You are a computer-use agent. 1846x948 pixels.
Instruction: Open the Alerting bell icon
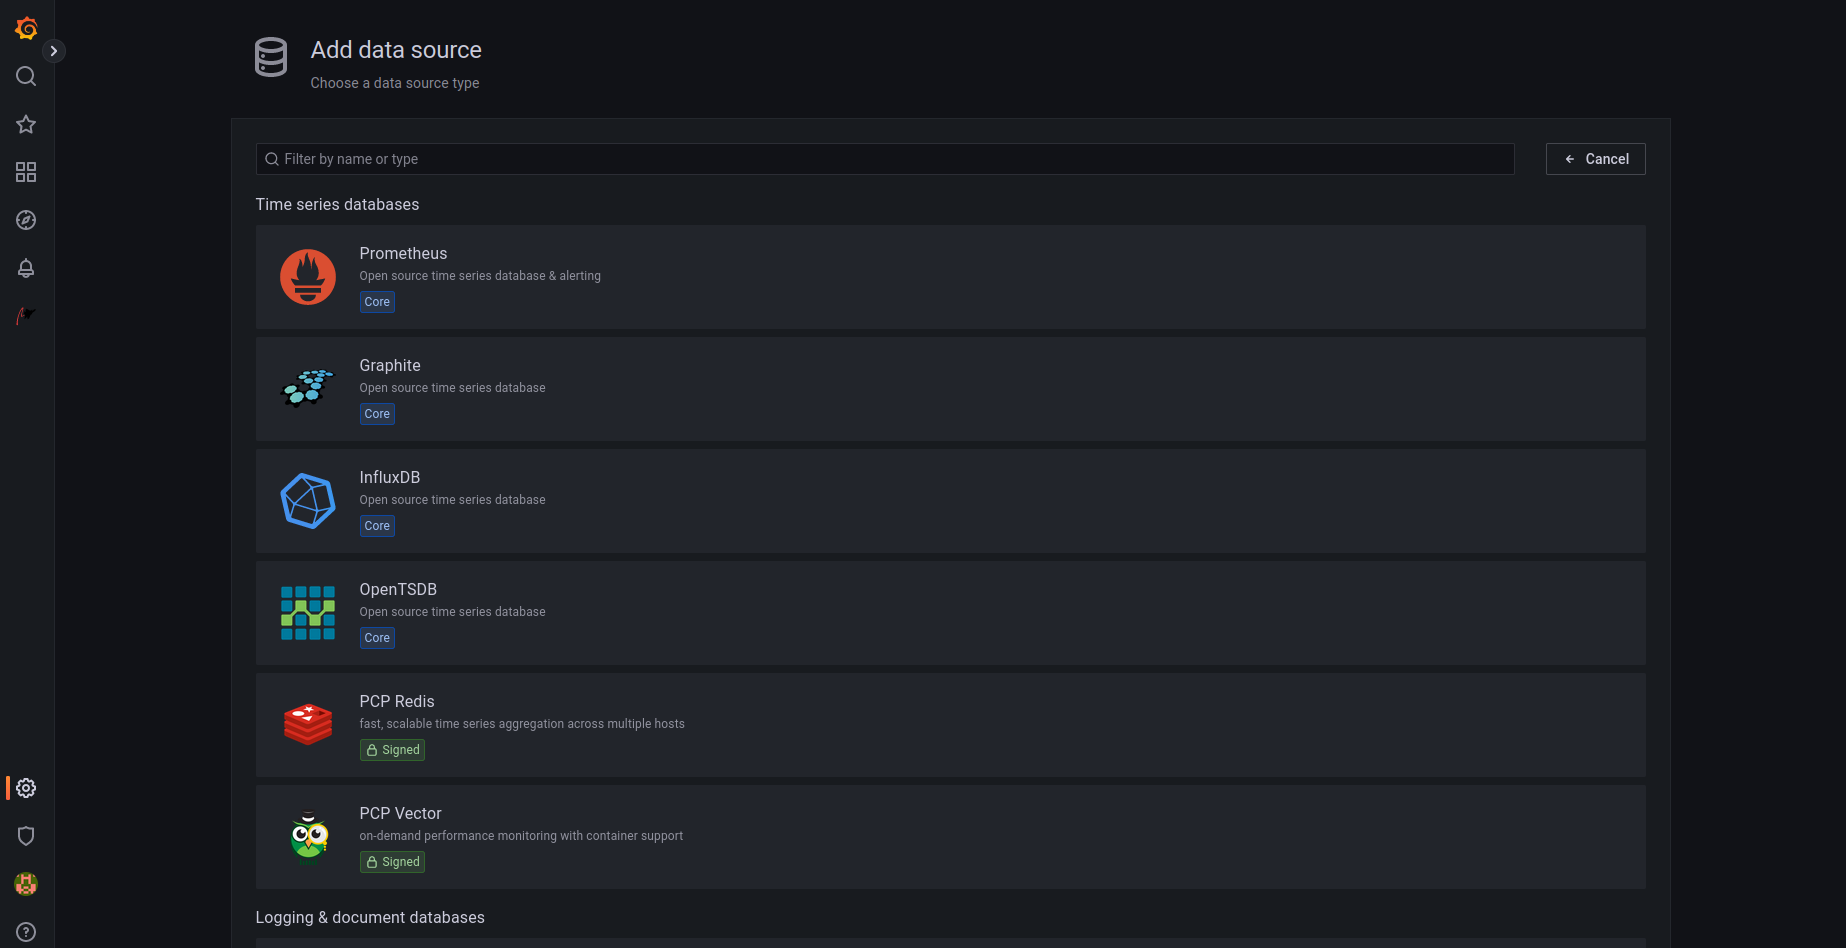point(26,268)
